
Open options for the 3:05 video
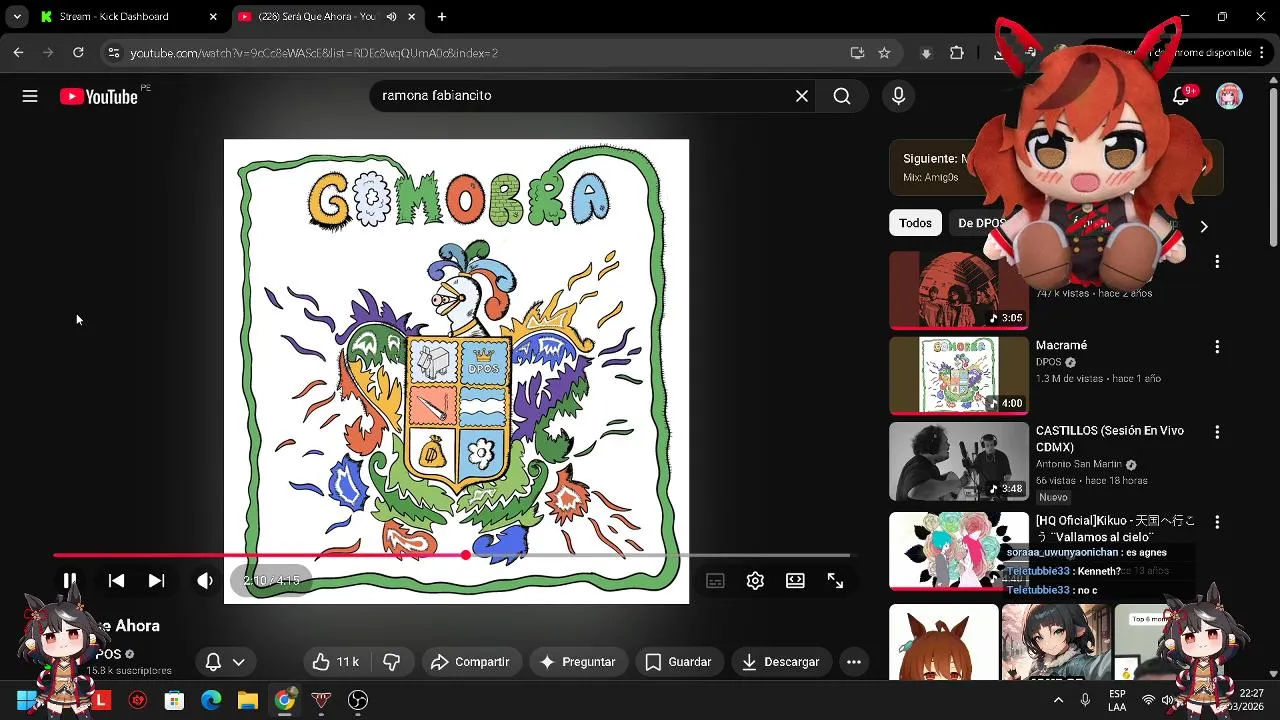coord(1217,262)
